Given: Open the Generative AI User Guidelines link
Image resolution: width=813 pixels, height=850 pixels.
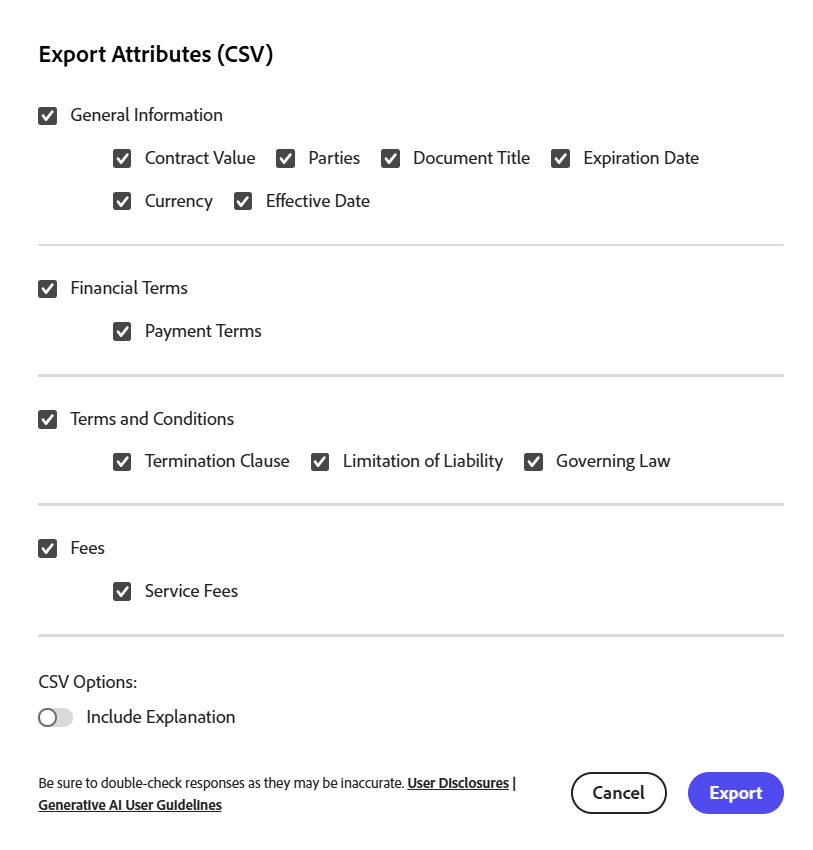Looking at the screenshot, I should click(x=130, y=805).
